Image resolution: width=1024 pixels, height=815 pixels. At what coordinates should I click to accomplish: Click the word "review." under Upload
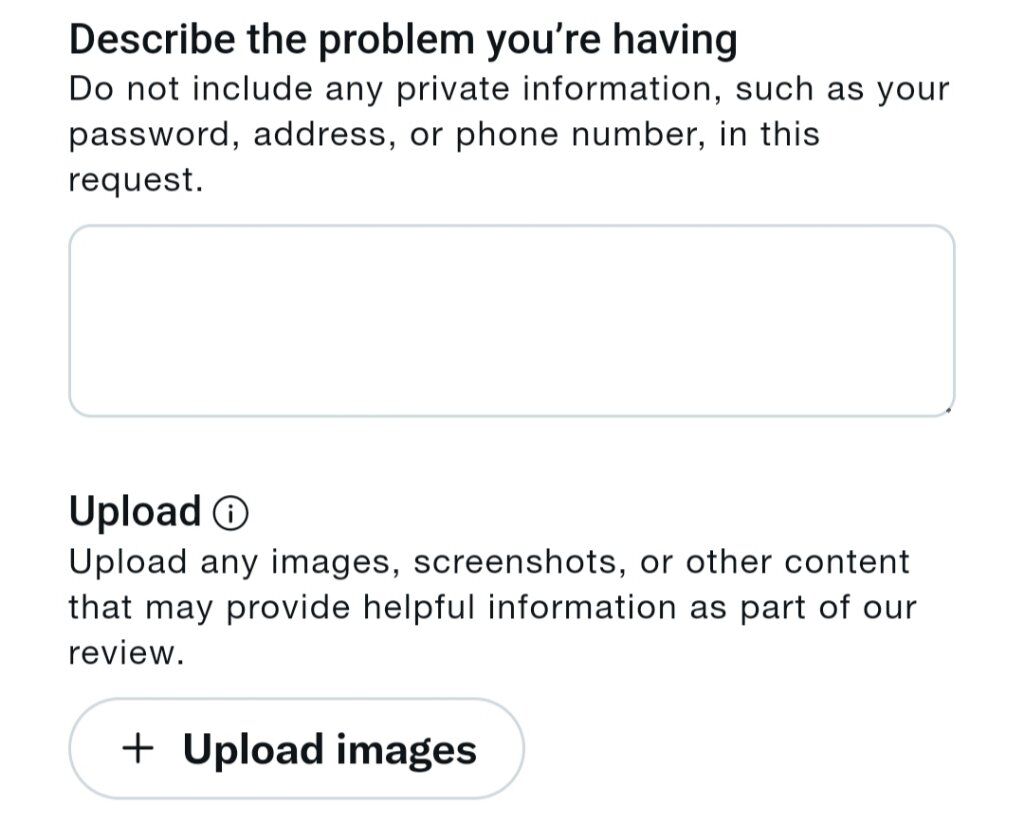pyautogui.click(x=127, y=654)
